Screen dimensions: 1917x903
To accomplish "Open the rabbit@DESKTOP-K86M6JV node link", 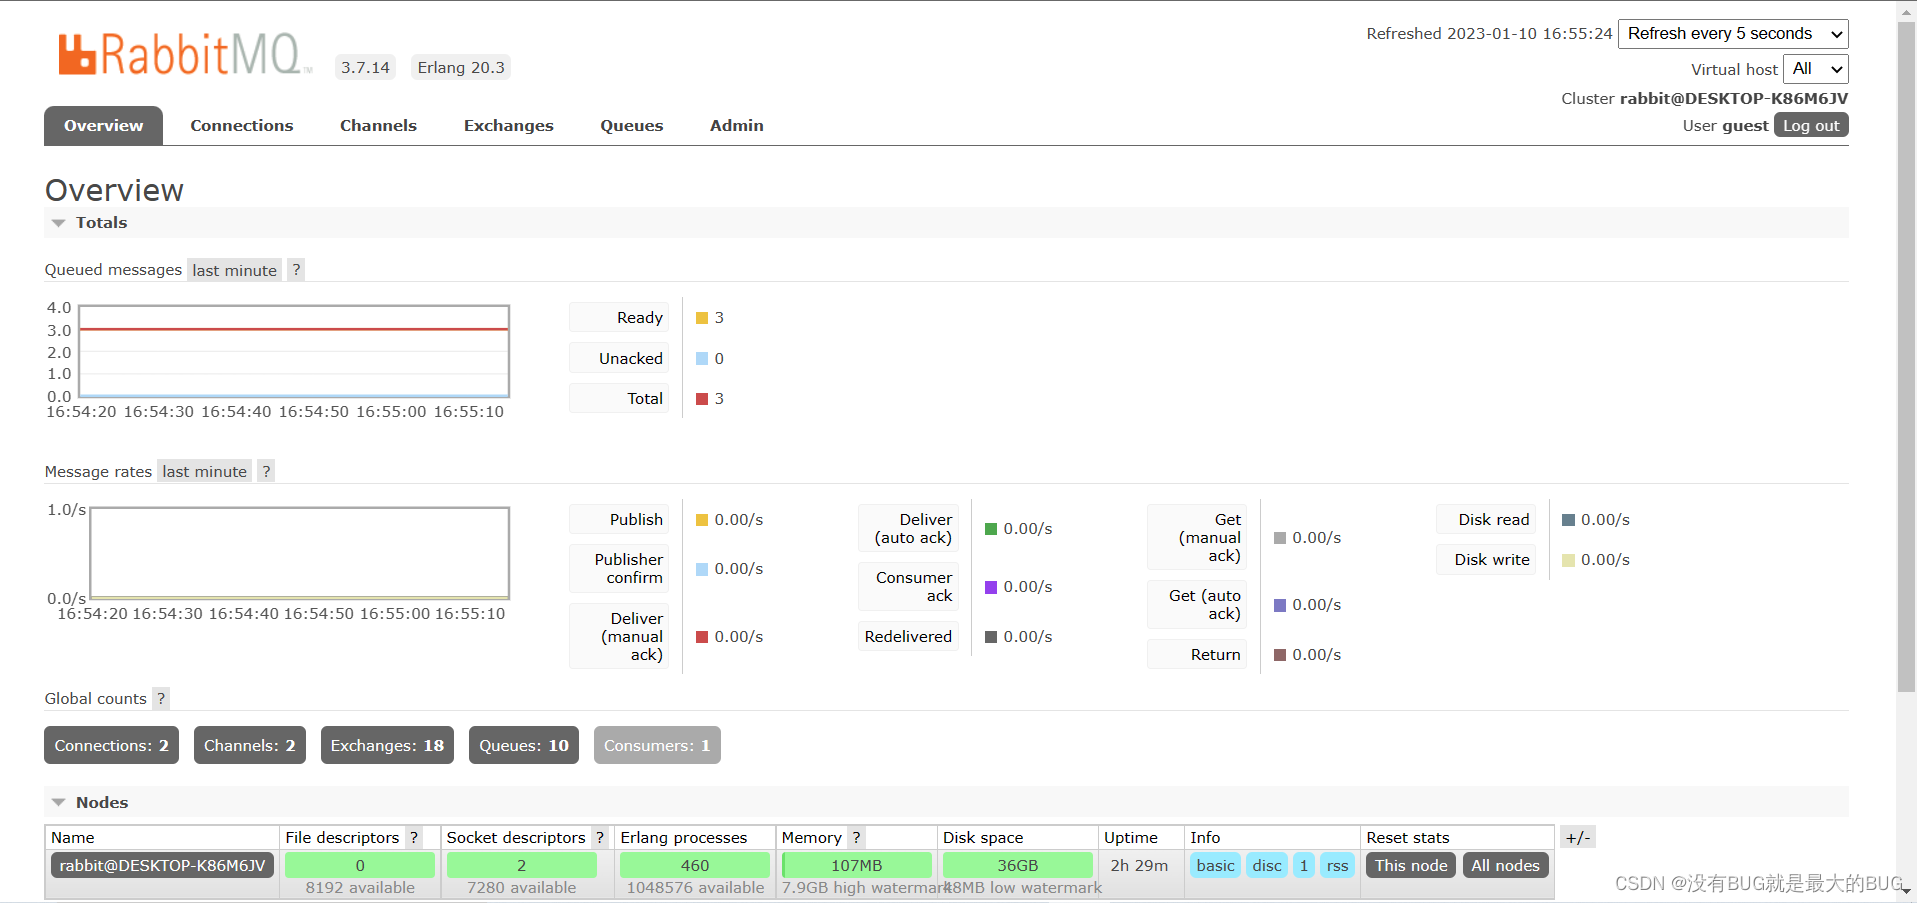I will coord(162,866).
